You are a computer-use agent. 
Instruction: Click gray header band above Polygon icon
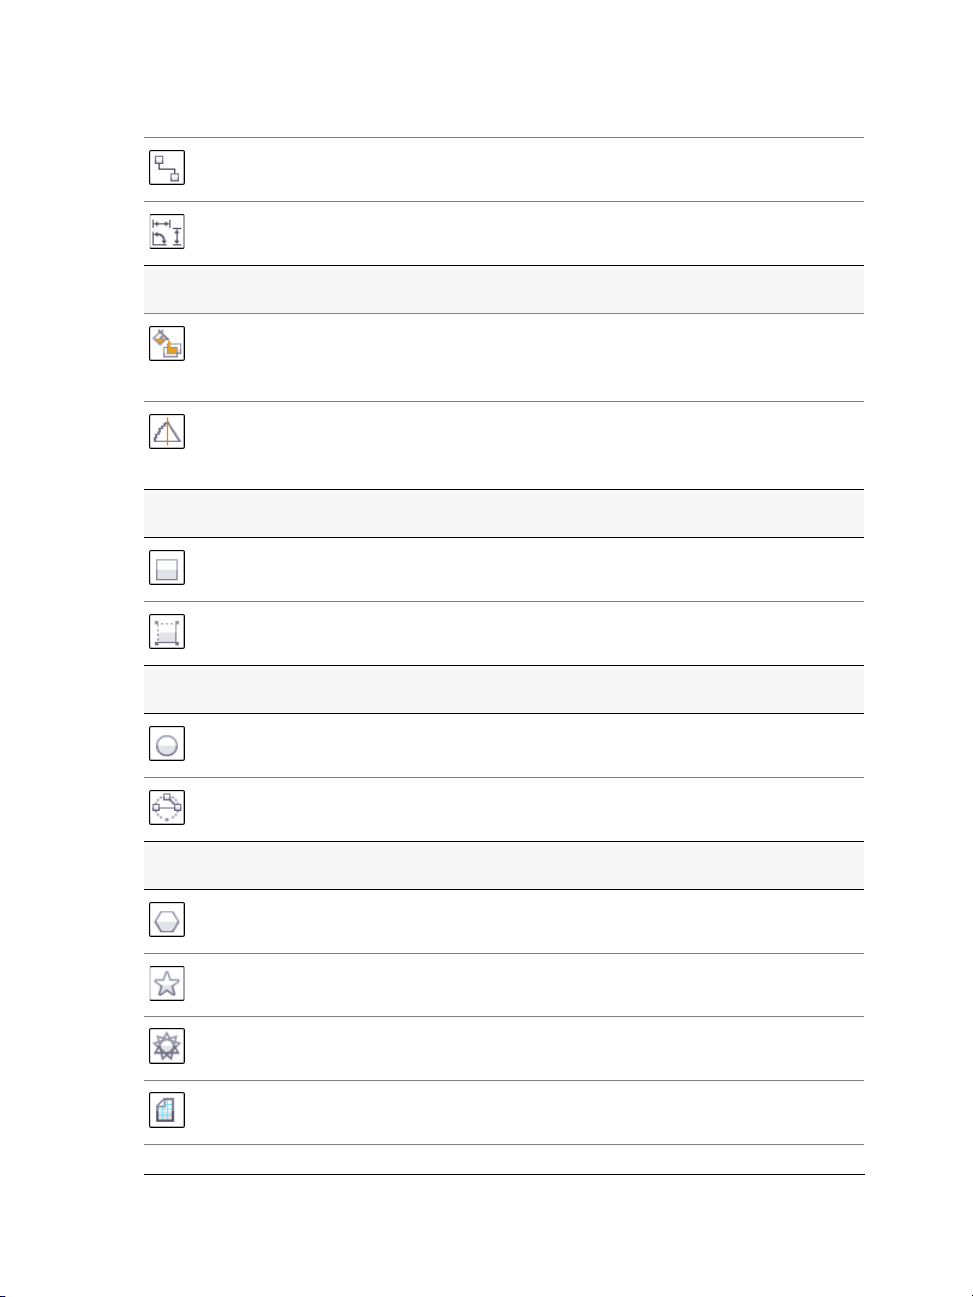coord(504,866)
